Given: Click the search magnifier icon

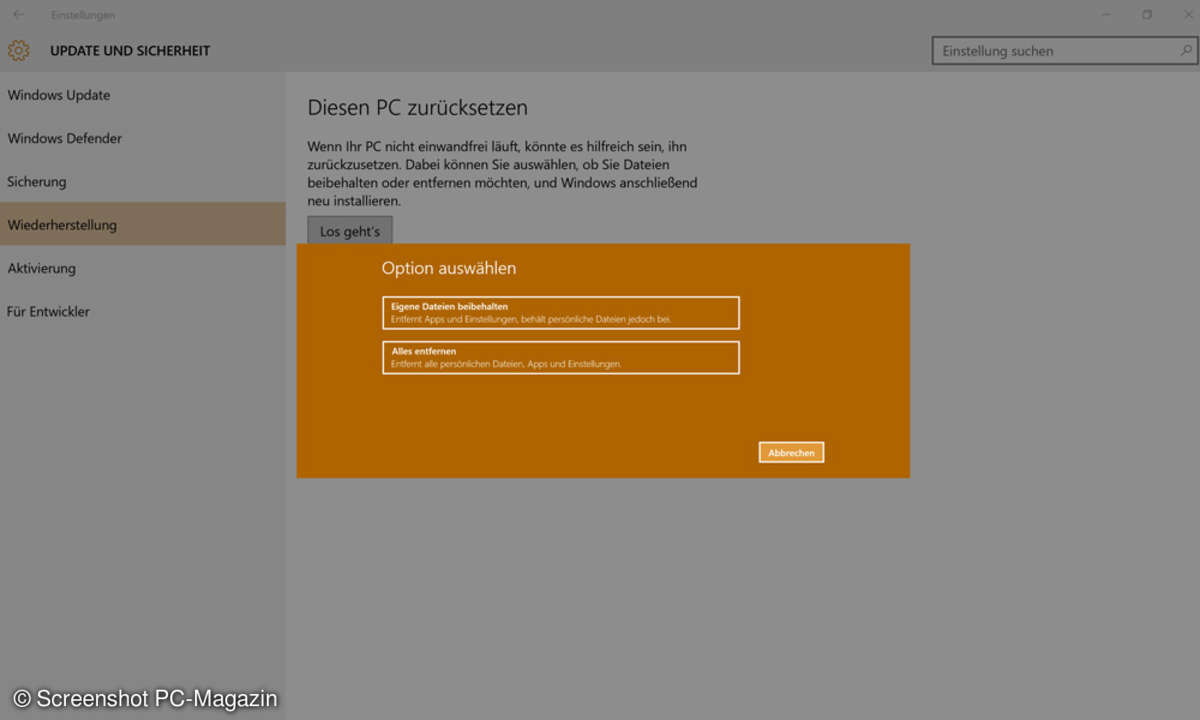Looking at the screenshot, I should (x=1185, y=51).
